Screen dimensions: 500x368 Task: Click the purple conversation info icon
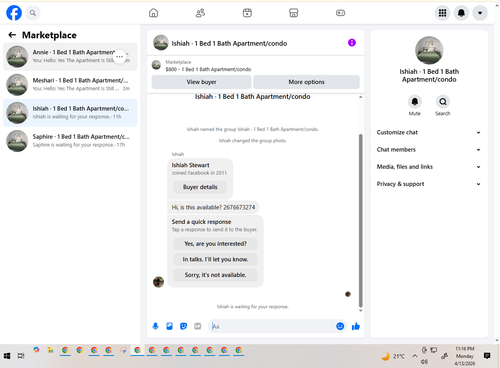click(352, 43)
